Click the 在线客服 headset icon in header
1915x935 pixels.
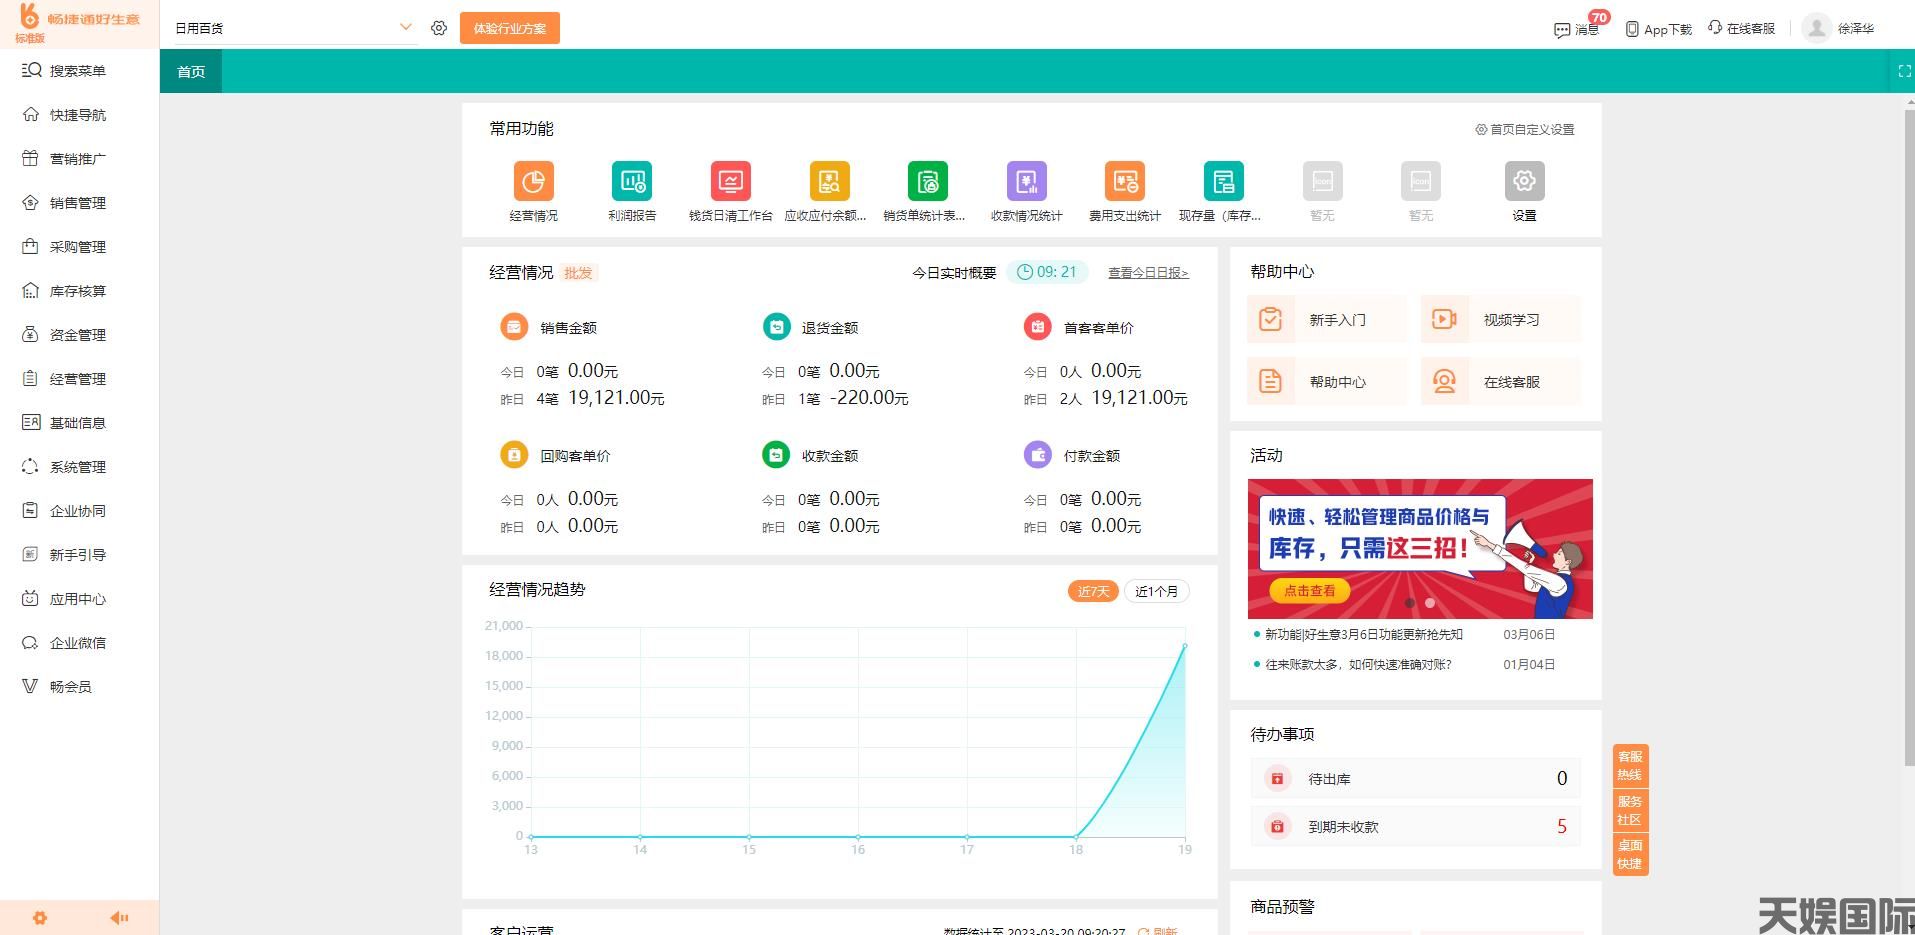(x=1715, y=28)
